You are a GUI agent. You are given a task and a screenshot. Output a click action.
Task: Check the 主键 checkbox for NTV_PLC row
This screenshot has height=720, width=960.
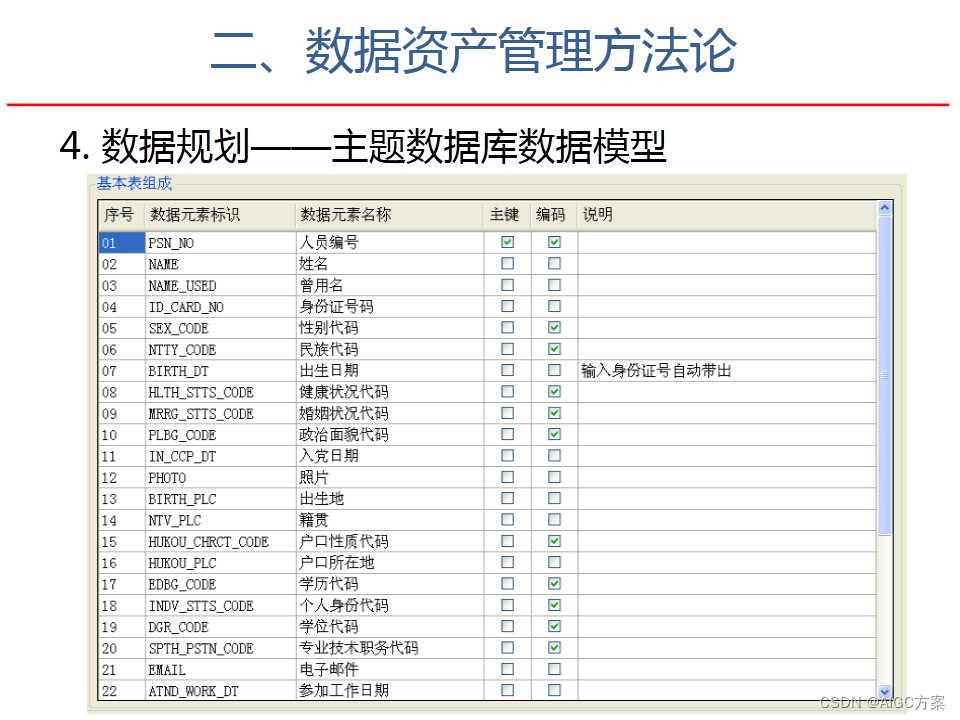pos(508,519)
